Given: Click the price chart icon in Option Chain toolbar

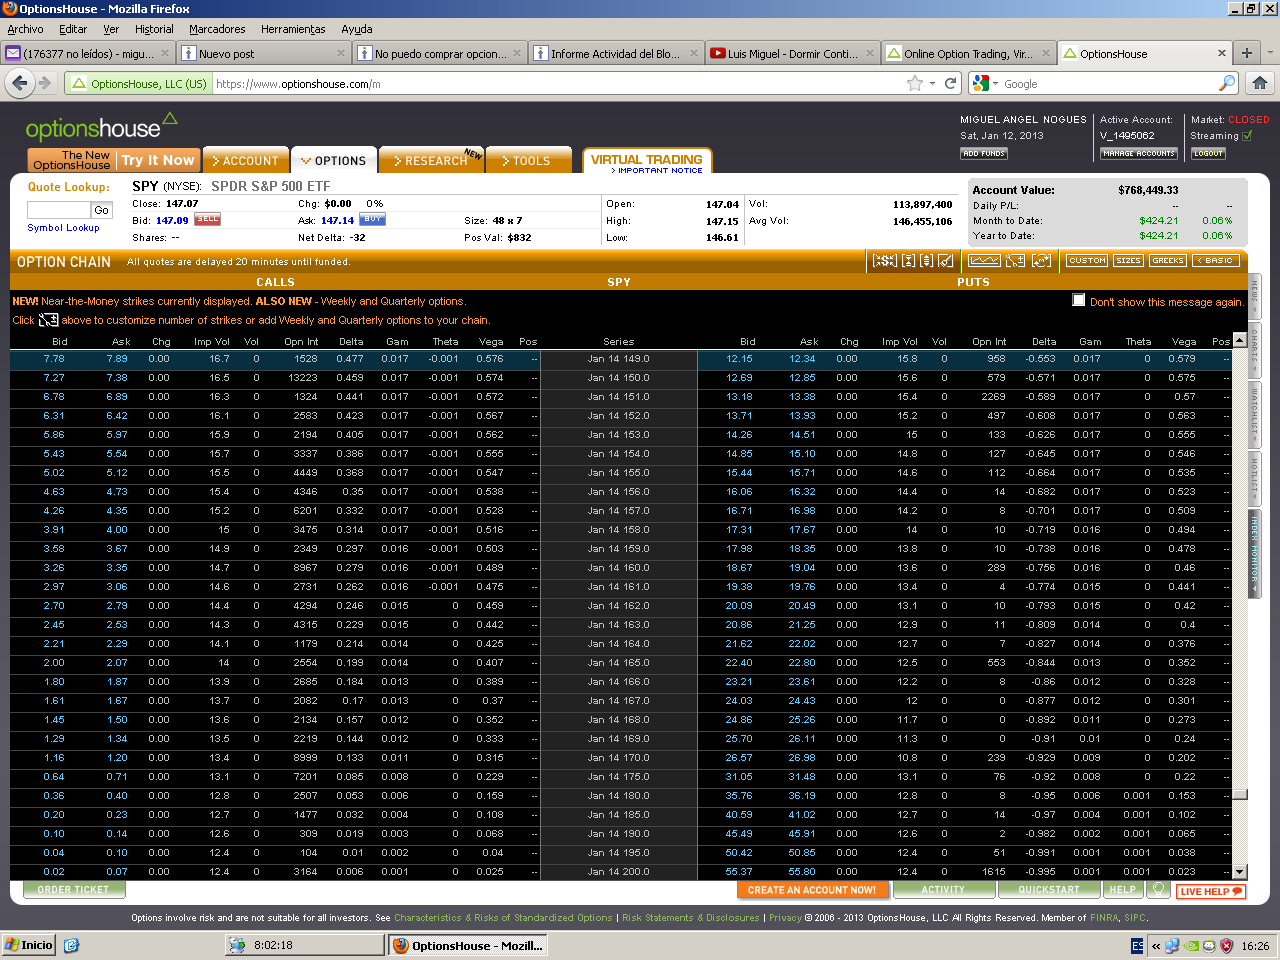Looking at the screenshot, I should click(x=984, y=261).
